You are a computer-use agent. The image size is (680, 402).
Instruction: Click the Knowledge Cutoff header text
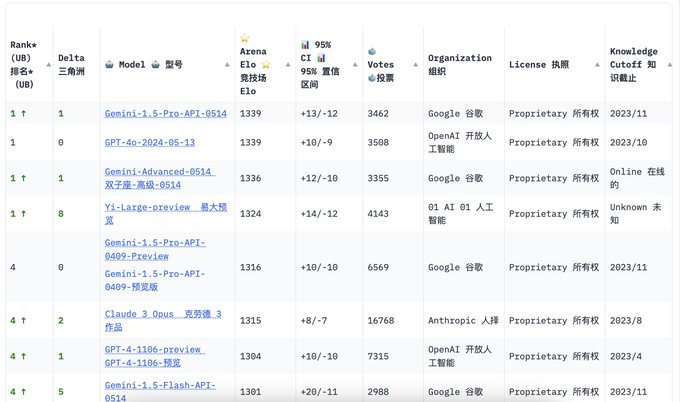click(634, 65)
